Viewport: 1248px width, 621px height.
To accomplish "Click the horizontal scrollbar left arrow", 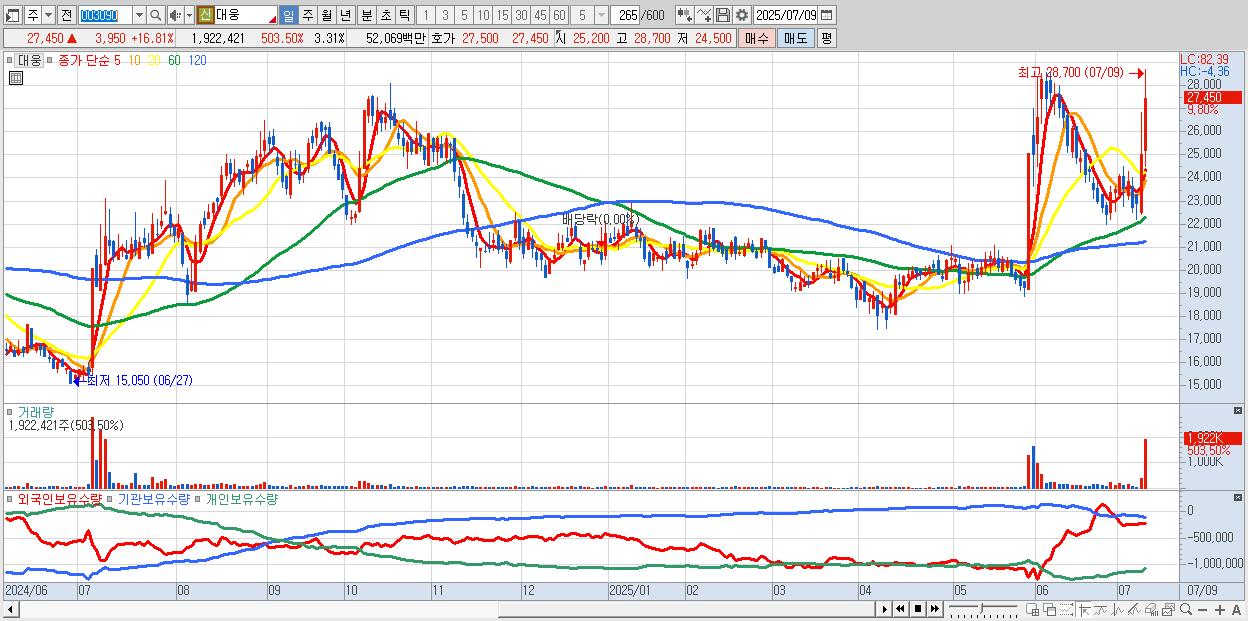I will pos(11,609).
